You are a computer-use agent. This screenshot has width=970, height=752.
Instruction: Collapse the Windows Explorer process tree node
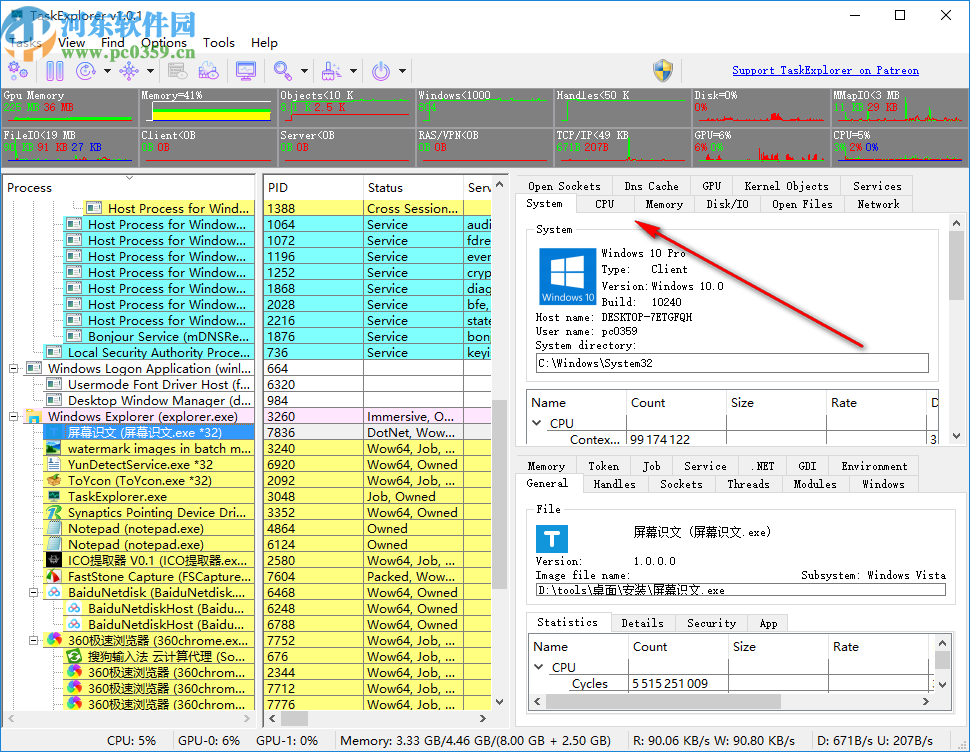(x=15, y=417)
